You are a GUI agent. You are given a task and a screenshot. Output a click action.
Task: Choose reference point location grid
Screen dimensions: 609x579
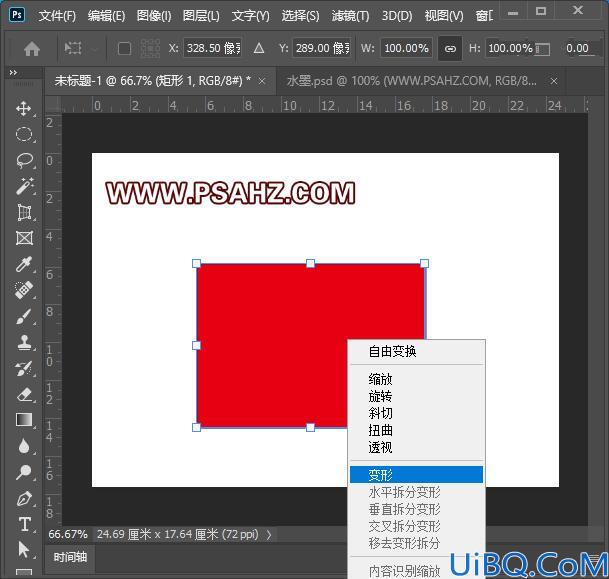coord(150,49)
